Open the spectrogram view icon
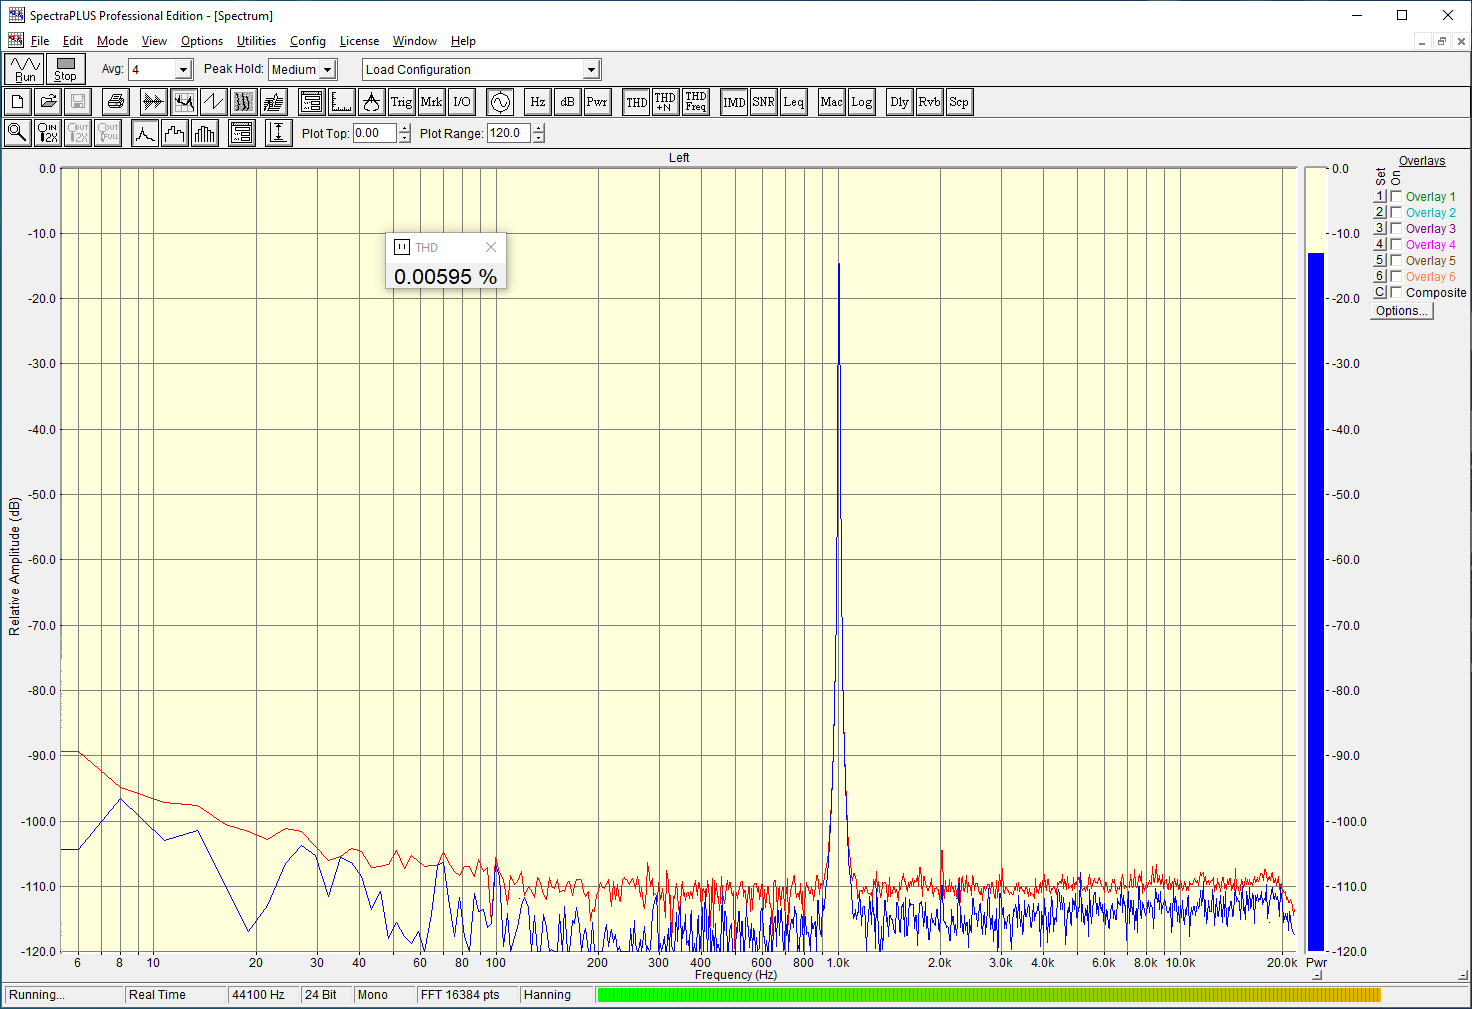The image size is (1472, 1009). pyautogui.click(x=243, y=102)
